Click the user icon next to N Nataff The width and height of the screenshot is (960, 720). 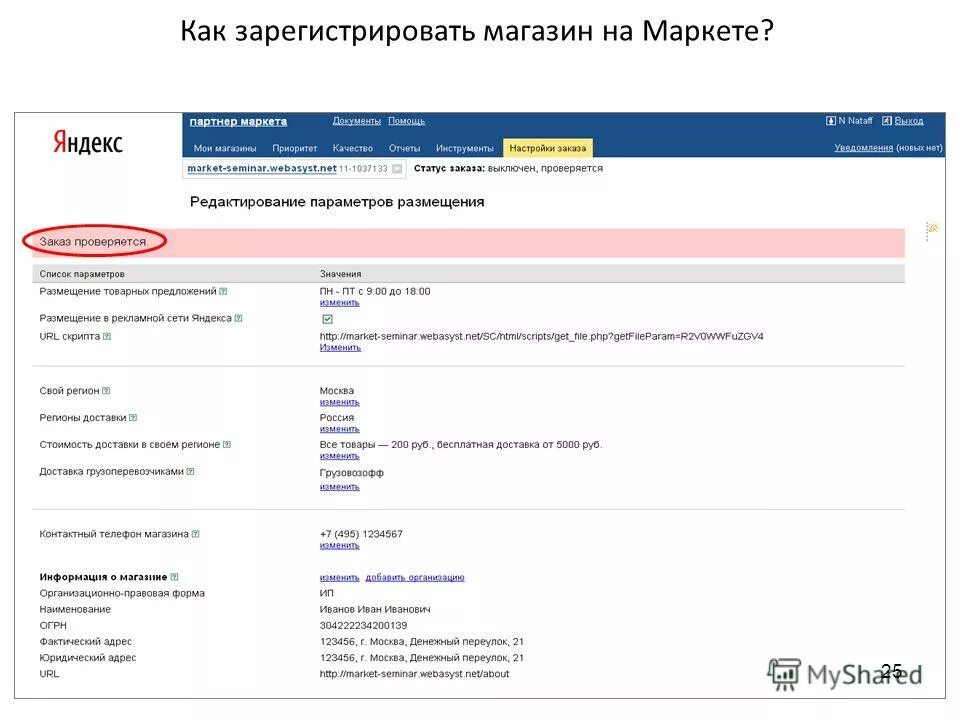[831, 121]
